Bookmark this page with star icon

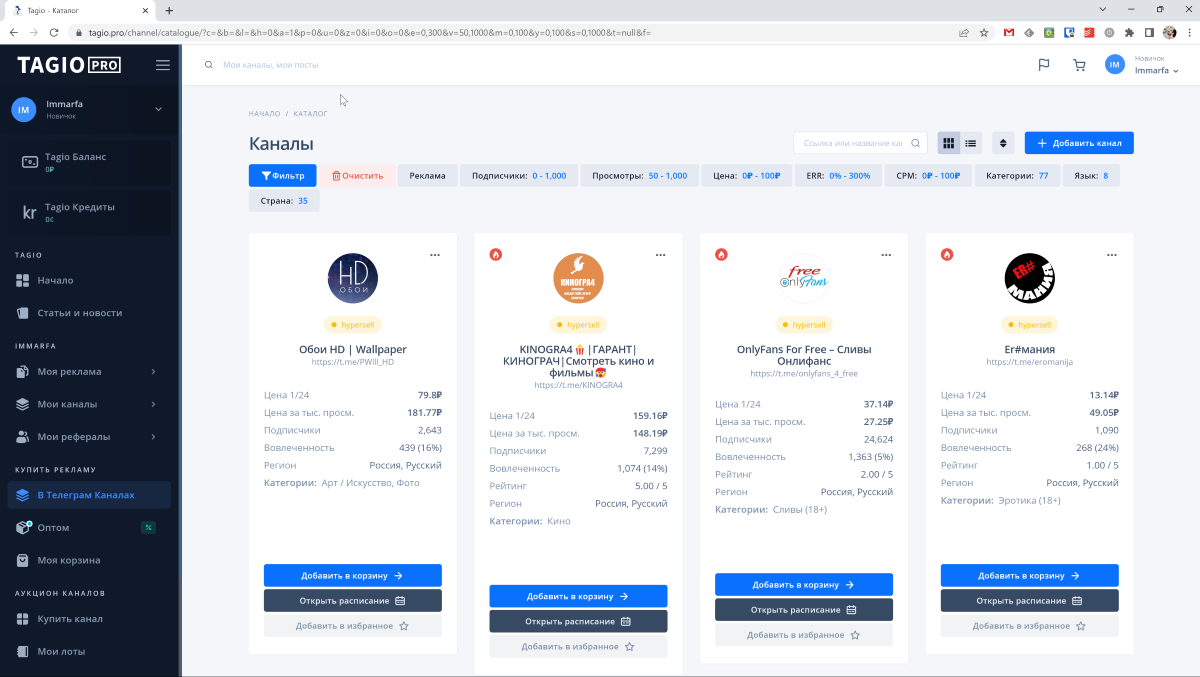[x=984, y=32]
